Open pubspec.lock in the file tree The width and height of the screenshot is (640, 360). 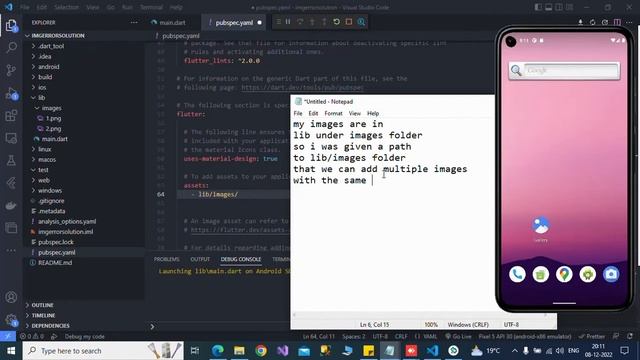tap(56, 242)
